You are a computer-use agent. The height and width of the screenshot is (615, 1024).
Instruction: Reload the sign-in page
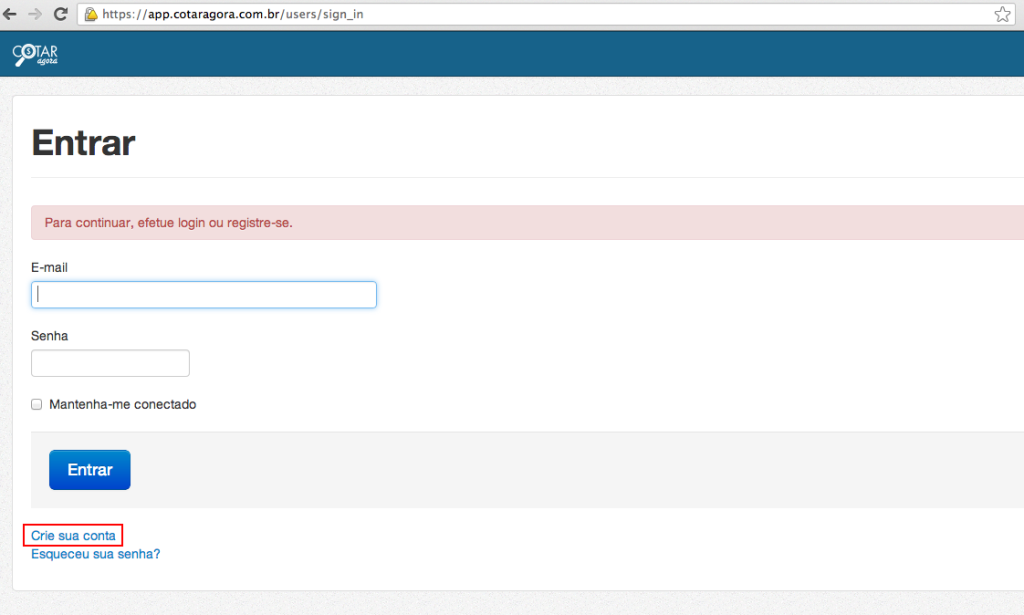pyautogui.click(x=62, y=14)
